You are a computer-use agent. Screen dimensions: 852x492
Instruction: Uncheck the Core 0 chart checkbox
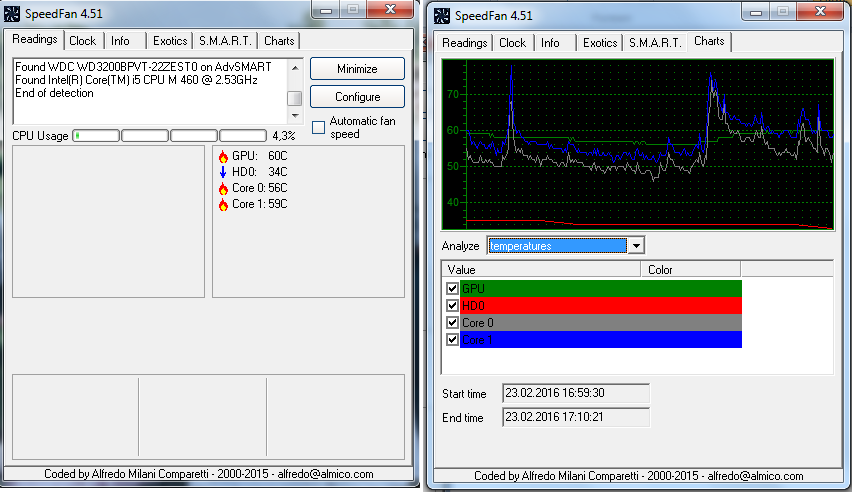(452, 322)
